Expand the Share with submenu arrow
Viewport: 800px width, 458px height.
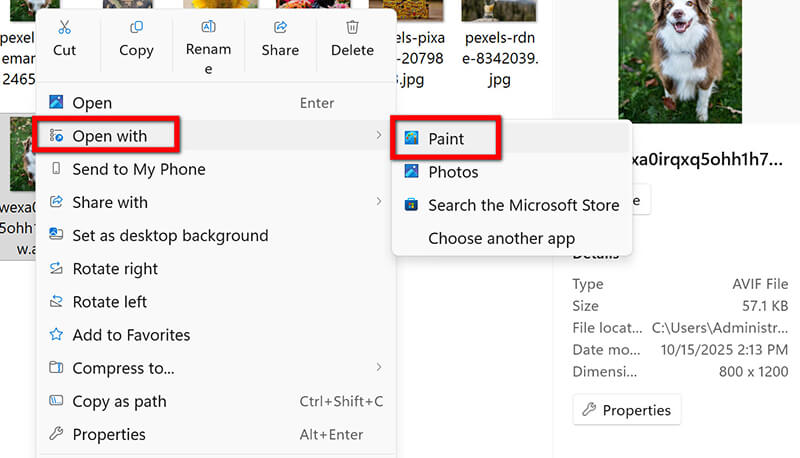pos(378,202)
